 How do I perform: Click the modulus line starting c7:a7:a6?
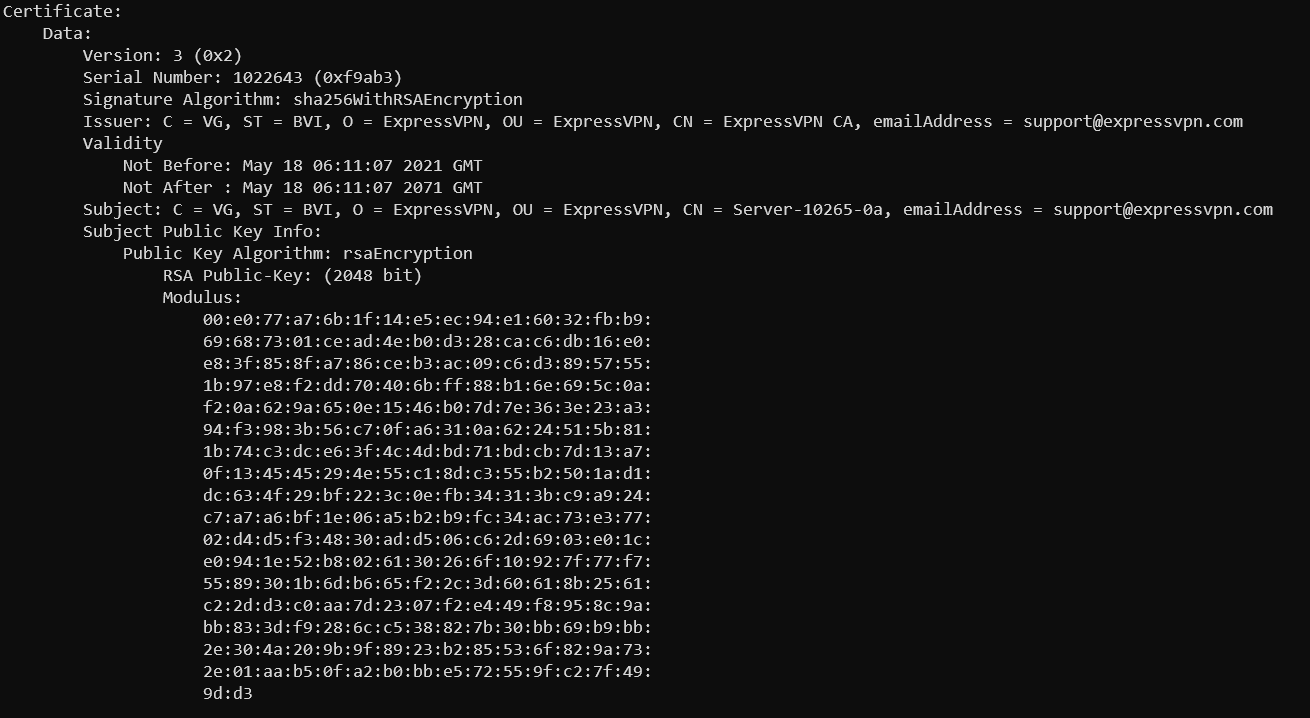(427, 517)
